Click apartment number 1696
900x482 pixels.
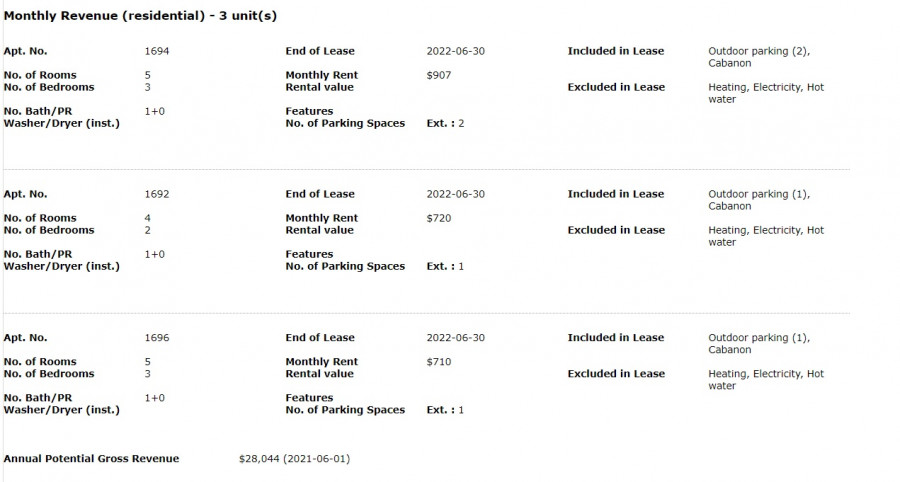point(157,337)
